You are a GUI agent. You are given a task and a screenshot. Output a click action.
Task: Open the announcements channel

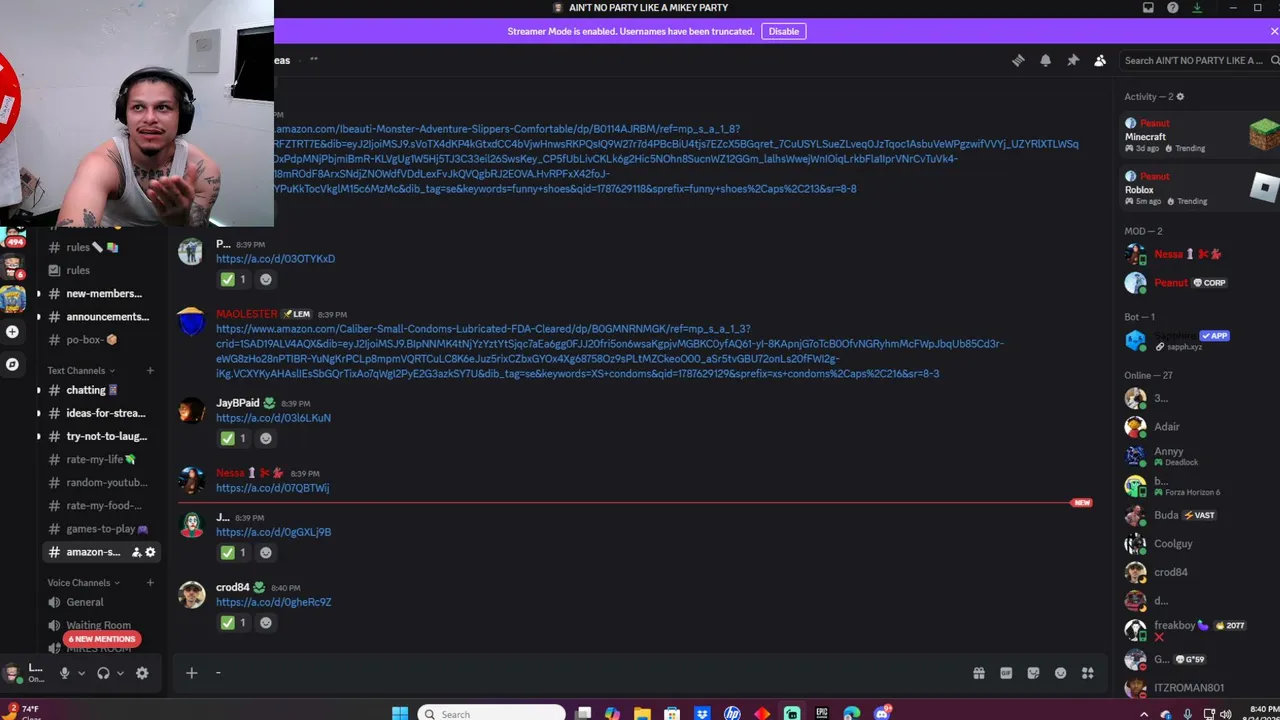click(x=99, y=317)
